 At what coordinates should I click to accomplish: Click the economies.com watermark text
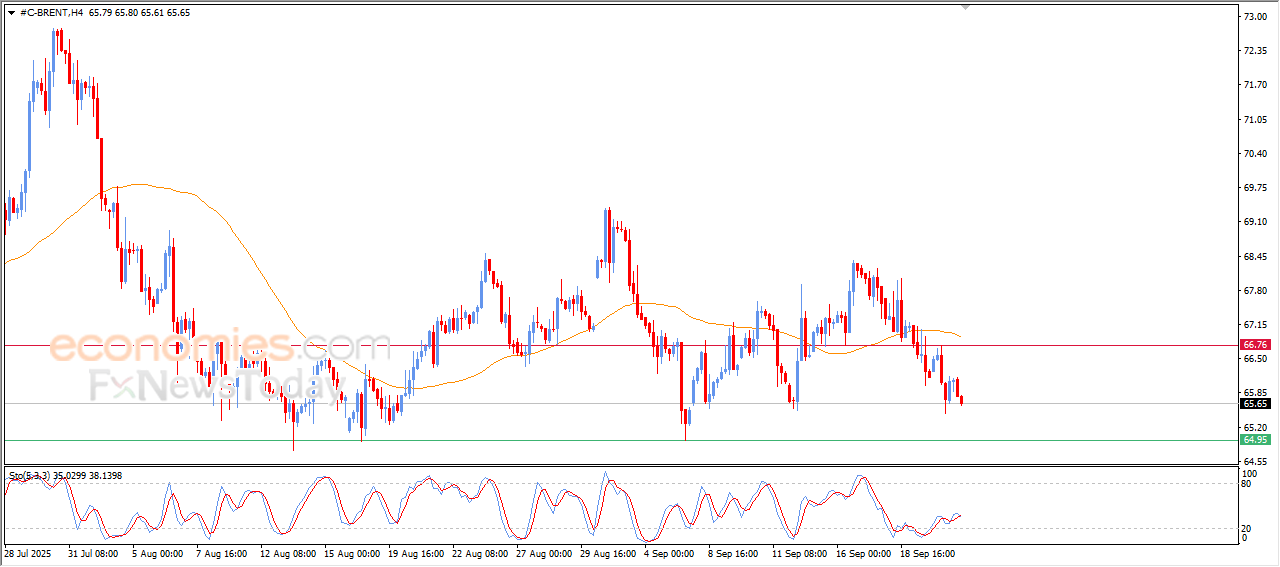(220, 348)
